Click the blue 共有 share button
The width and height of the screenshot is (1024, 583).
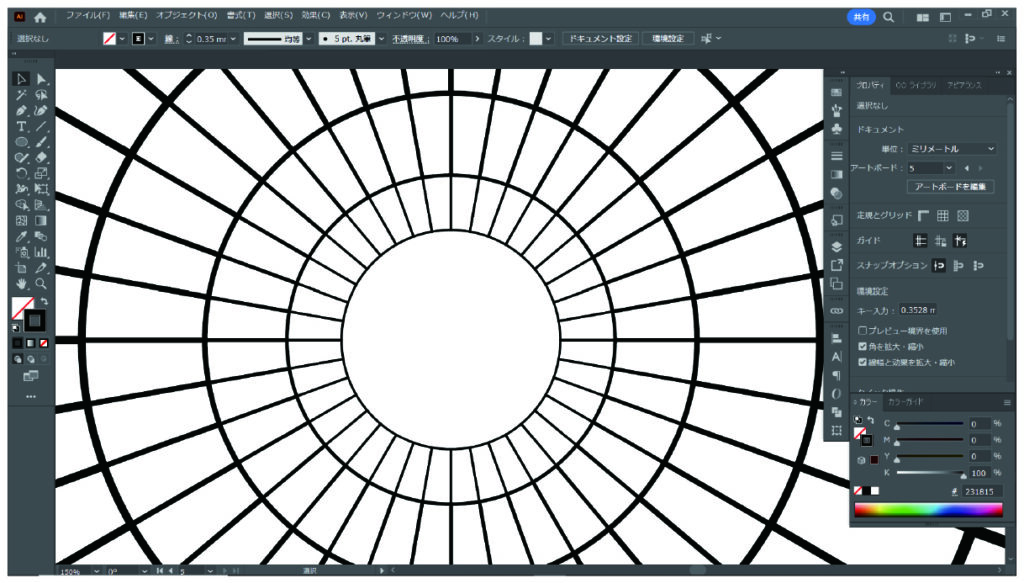(861, 18)
